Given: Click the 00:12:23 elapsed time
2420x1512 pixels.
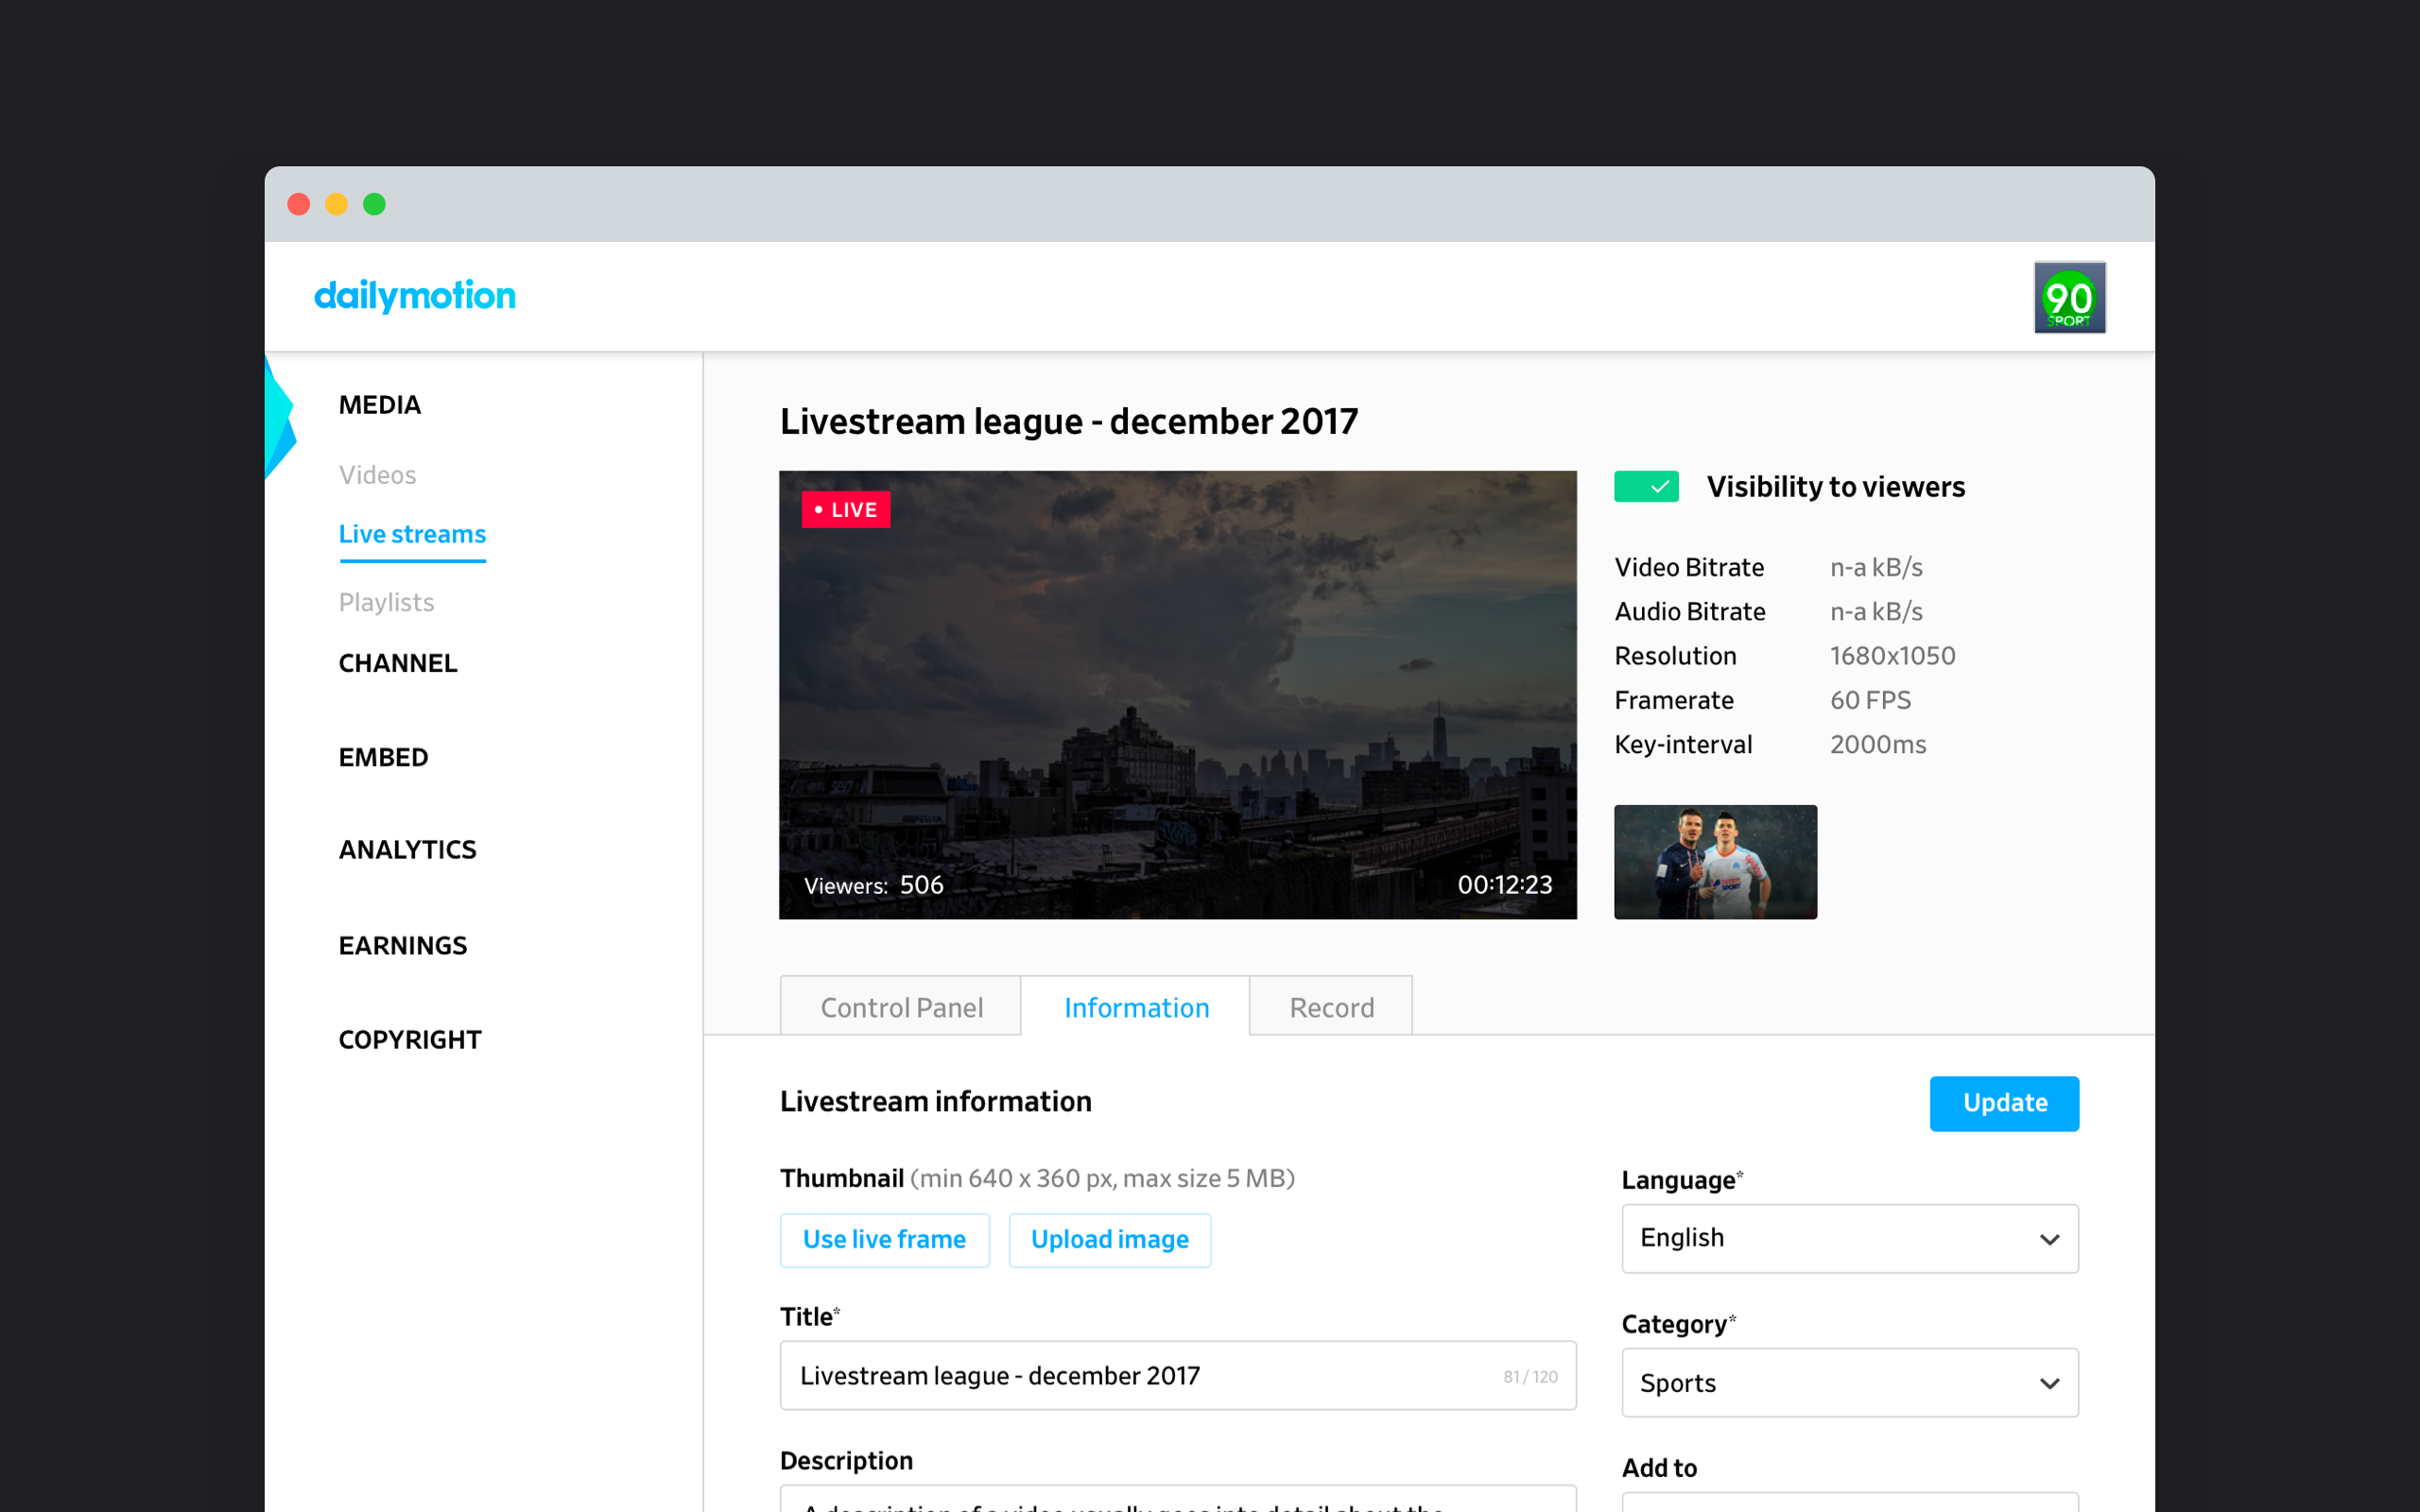Looking at the screenshot, I should click(1505, 885).
